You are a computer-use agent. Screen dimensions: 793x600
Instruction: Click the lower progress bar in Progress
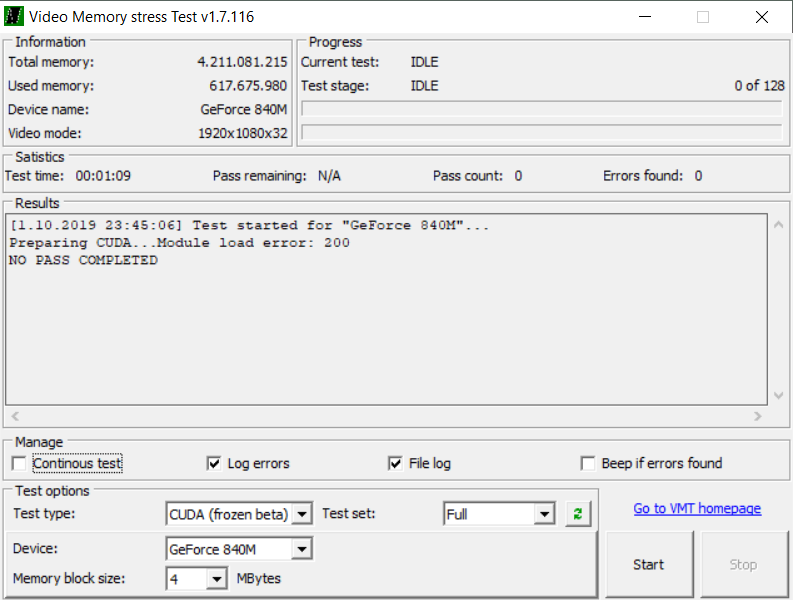pyautogui.click(x=542, y=132)
